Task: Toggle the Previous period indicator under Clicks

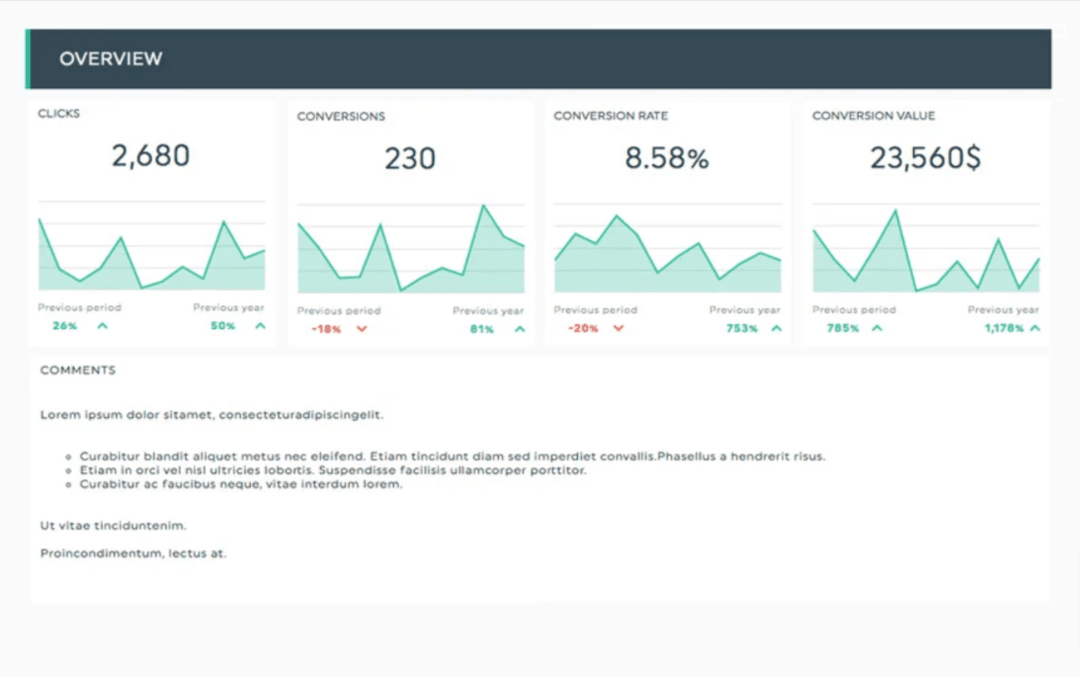Action: pos(79,307)
